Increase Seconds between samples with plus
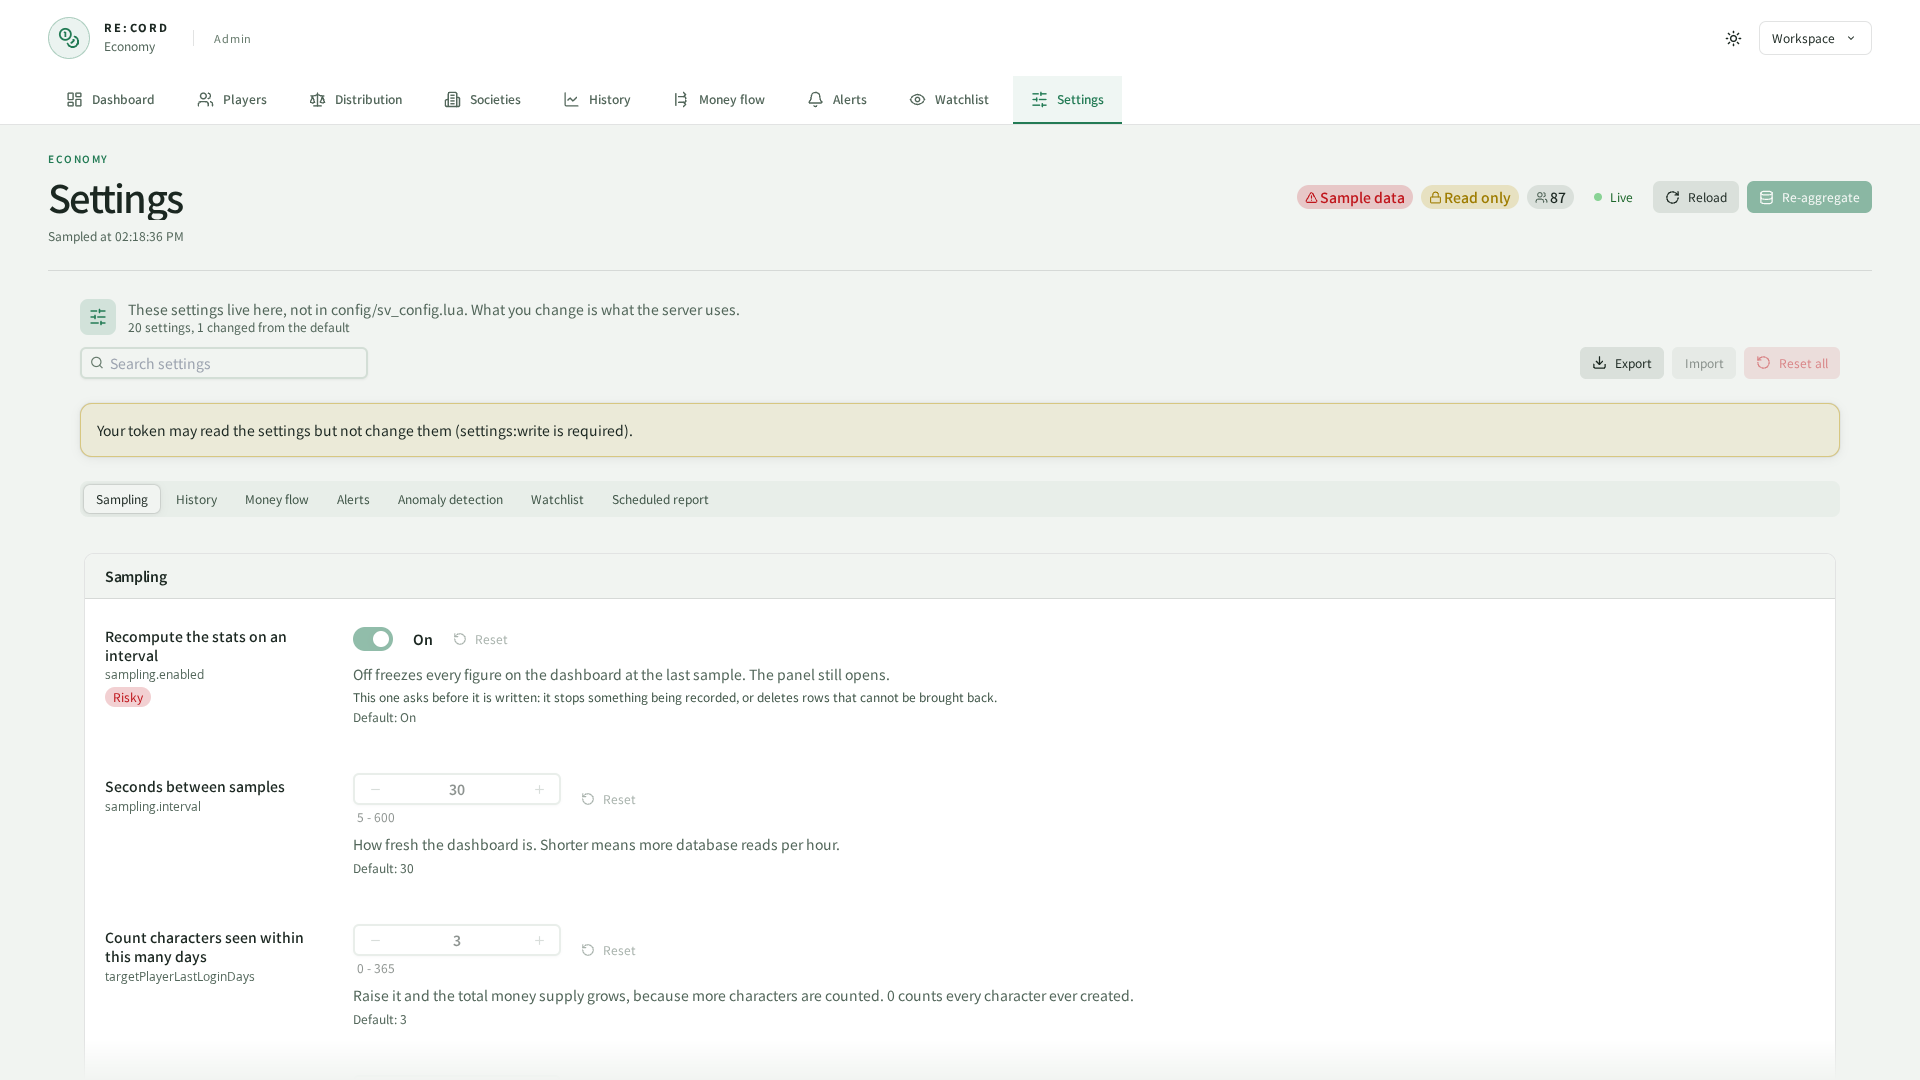This screenshot has width=1920, height=1080. [539, 790]
